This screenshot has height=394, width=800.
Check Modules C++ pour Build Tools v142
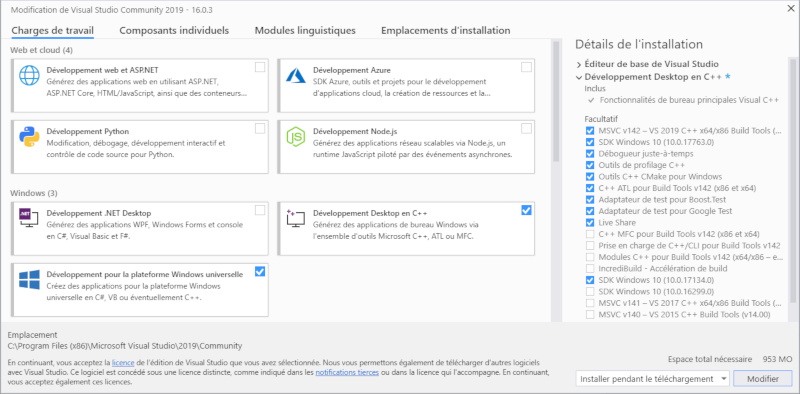click(590, 257)
